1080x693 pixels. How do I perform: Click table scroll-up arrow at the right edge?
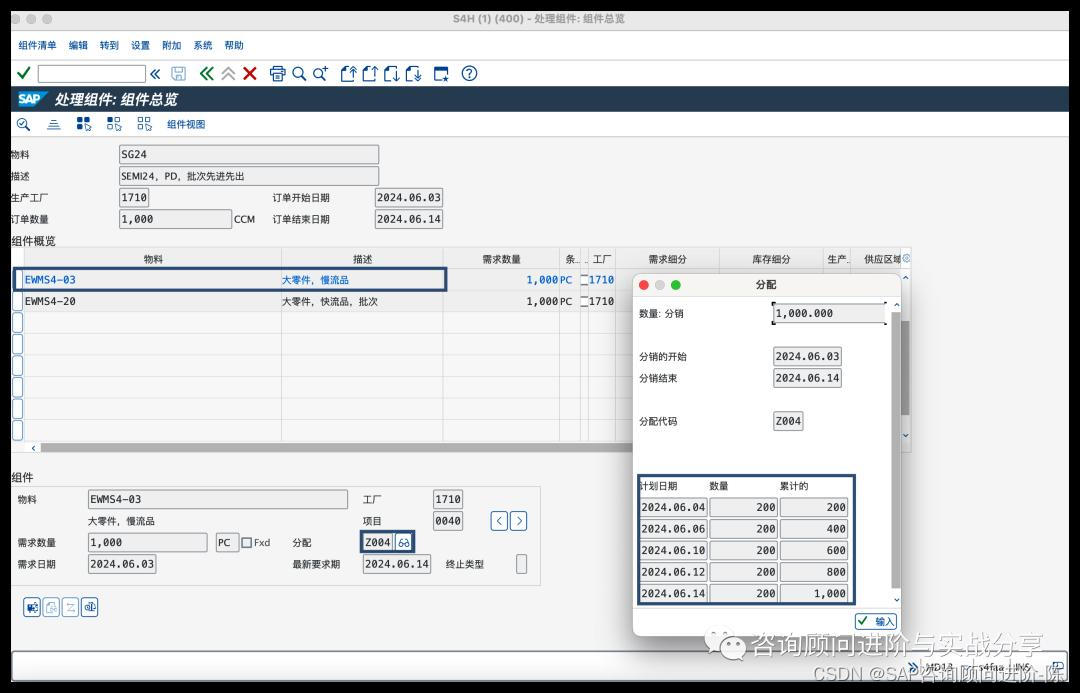(x=906, y=278)
